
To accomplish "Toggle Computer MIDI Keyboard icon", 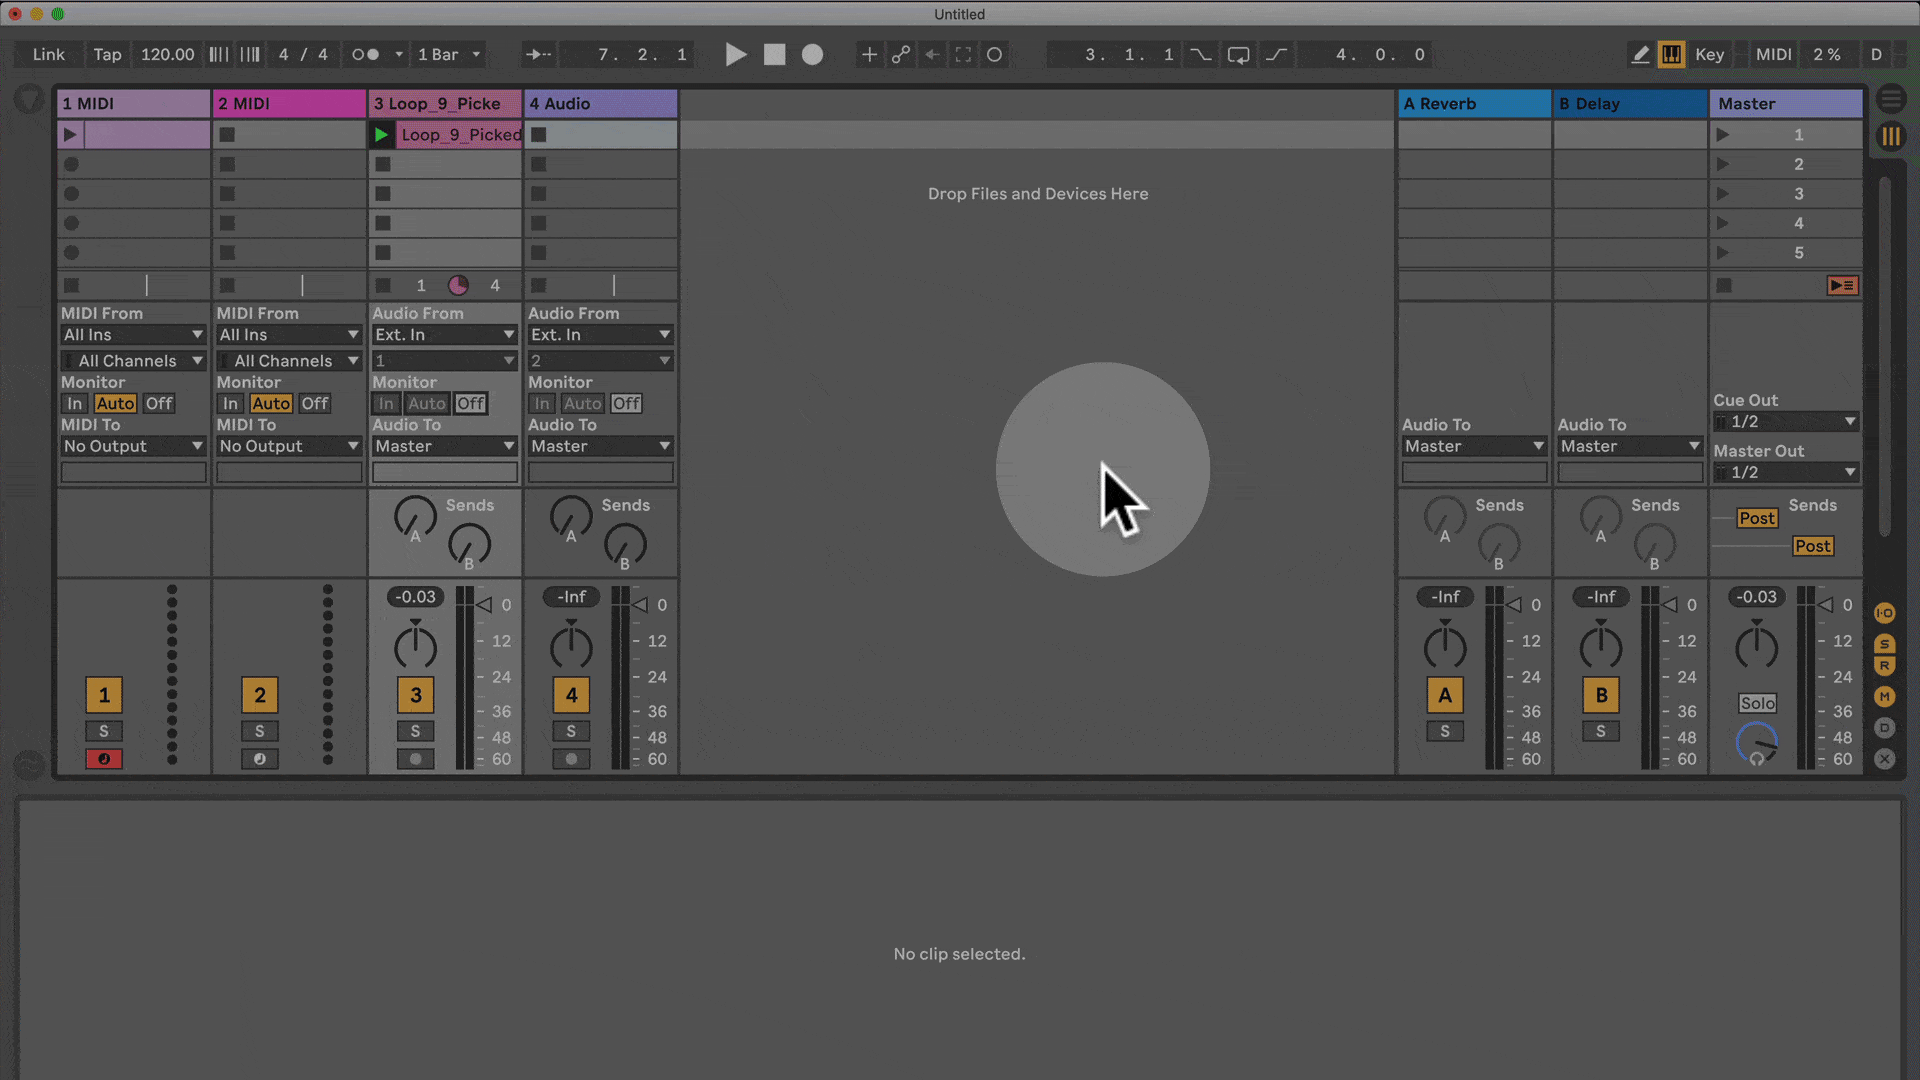I will (1671, 55).
